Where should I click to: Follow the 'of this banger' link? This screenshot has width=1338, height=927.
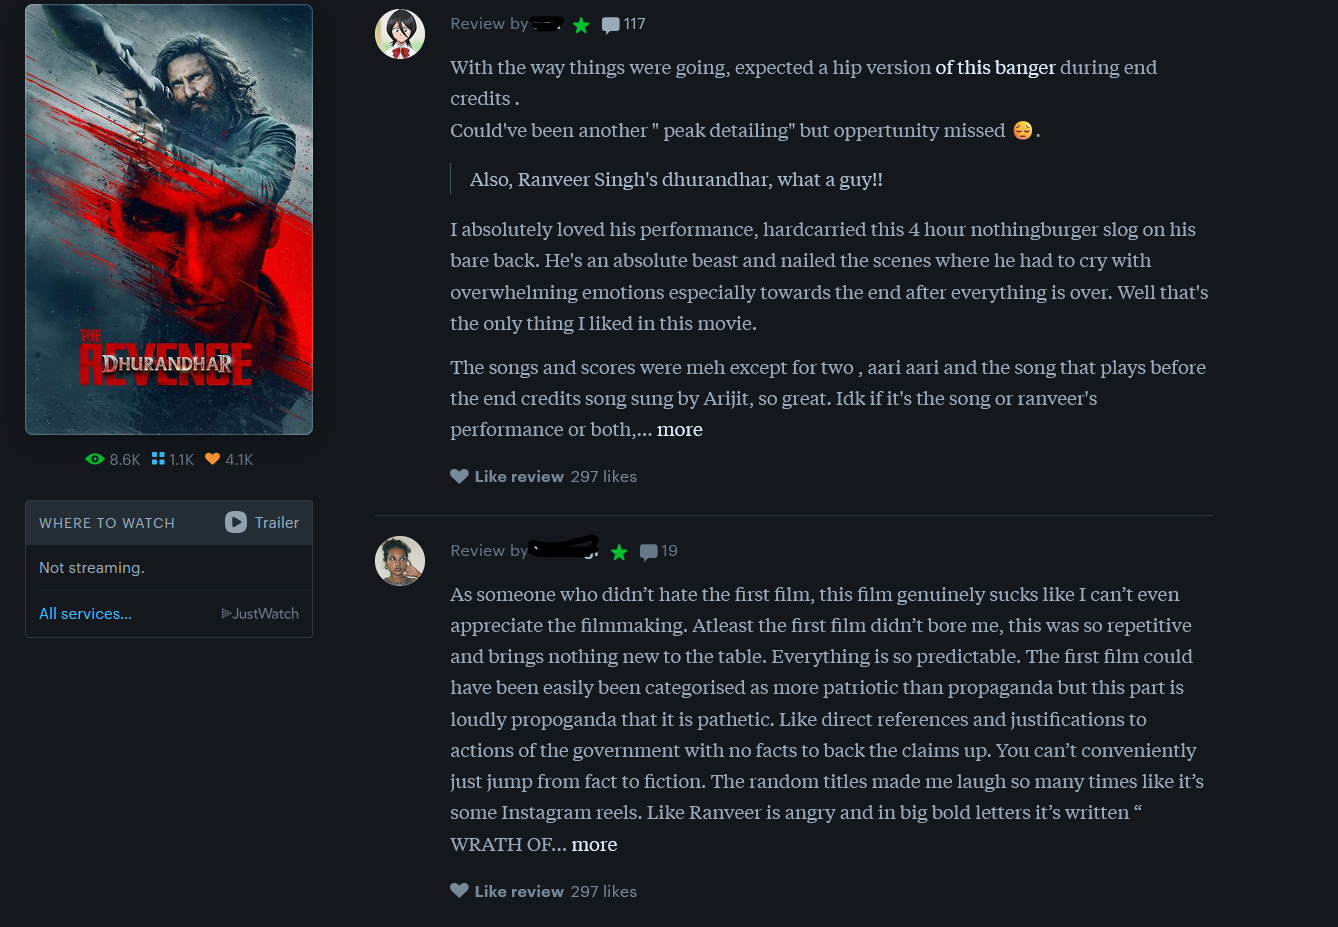[995, 68]
